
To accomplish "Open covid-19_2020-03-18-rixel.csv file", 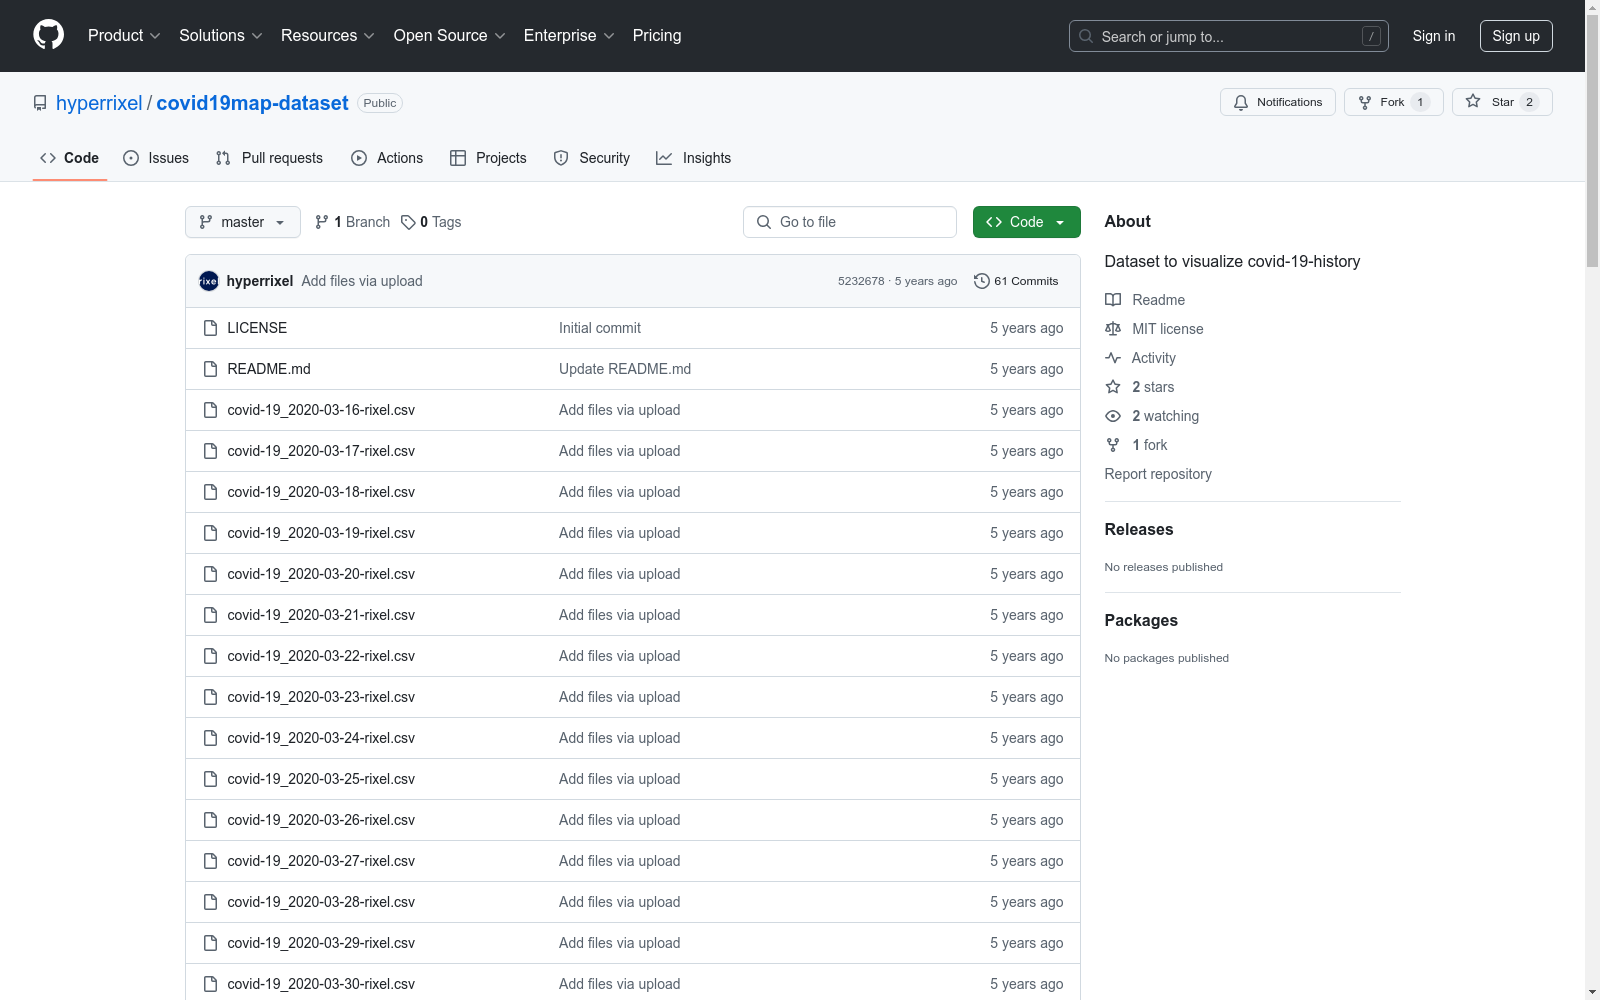I will click(321, 492).
